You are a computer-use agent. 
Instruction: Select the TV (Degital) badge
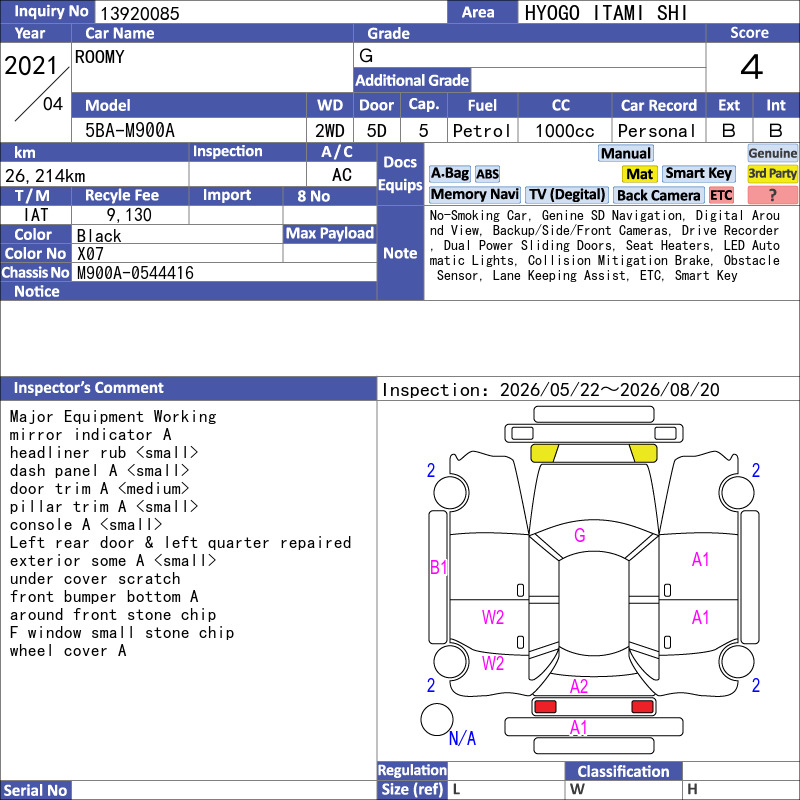[567, 195]
